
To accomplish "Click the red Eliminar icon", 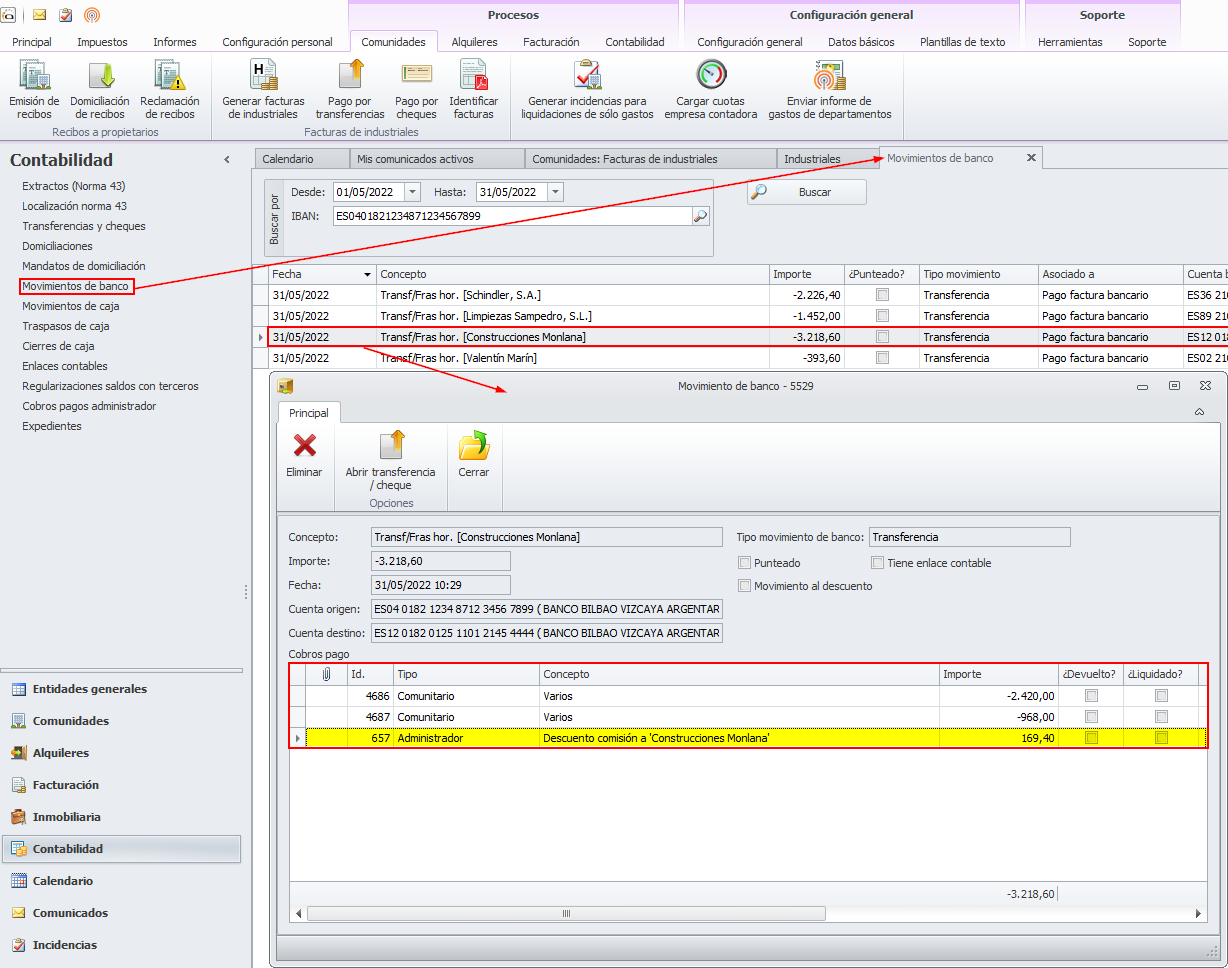I will coord(304,446).
